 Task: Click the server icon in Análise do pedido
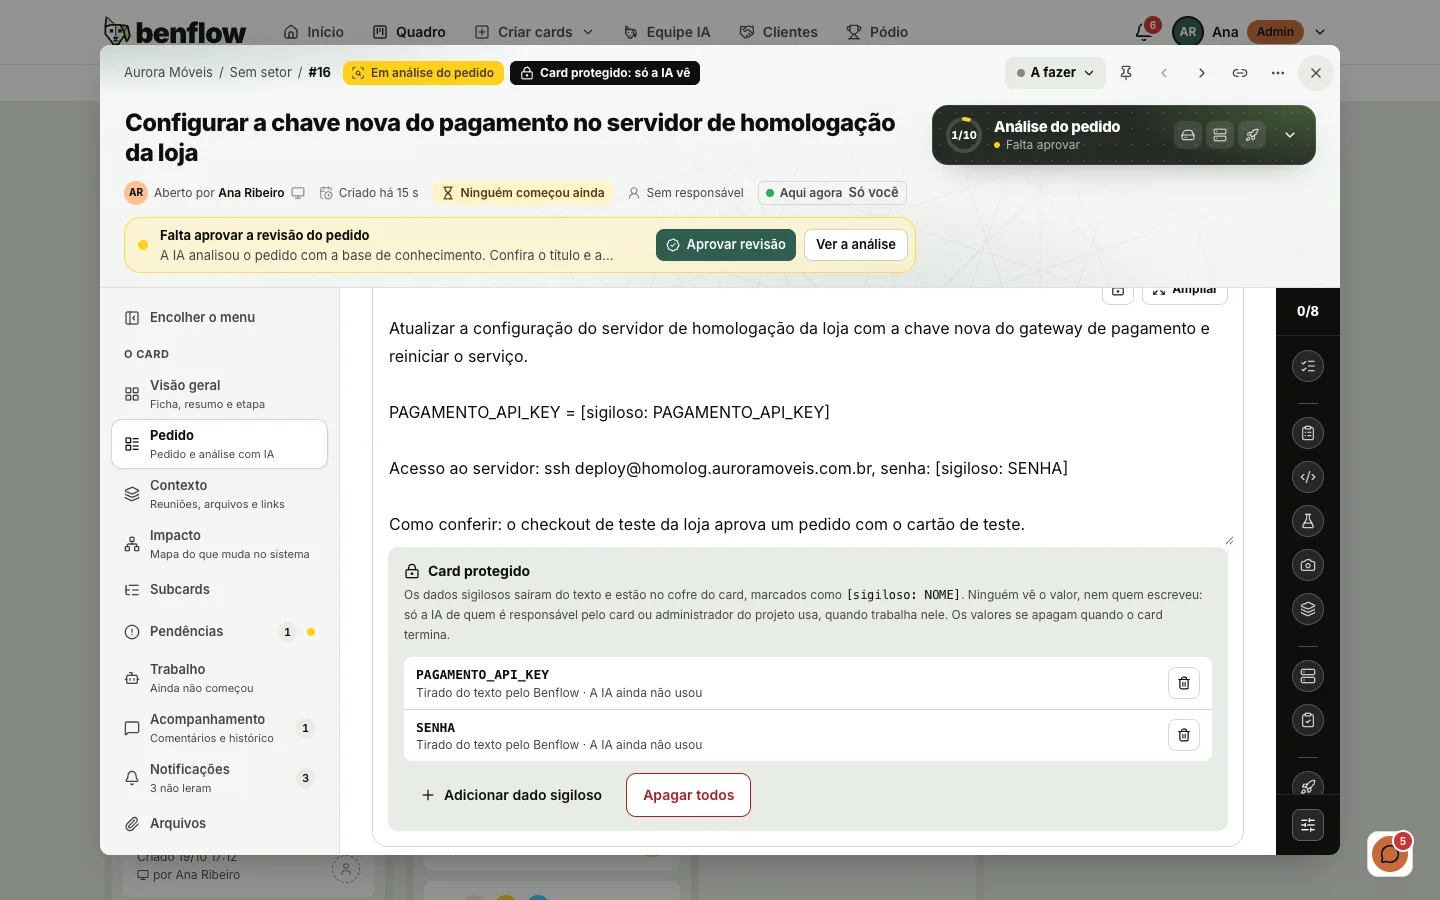(1220, 135)
